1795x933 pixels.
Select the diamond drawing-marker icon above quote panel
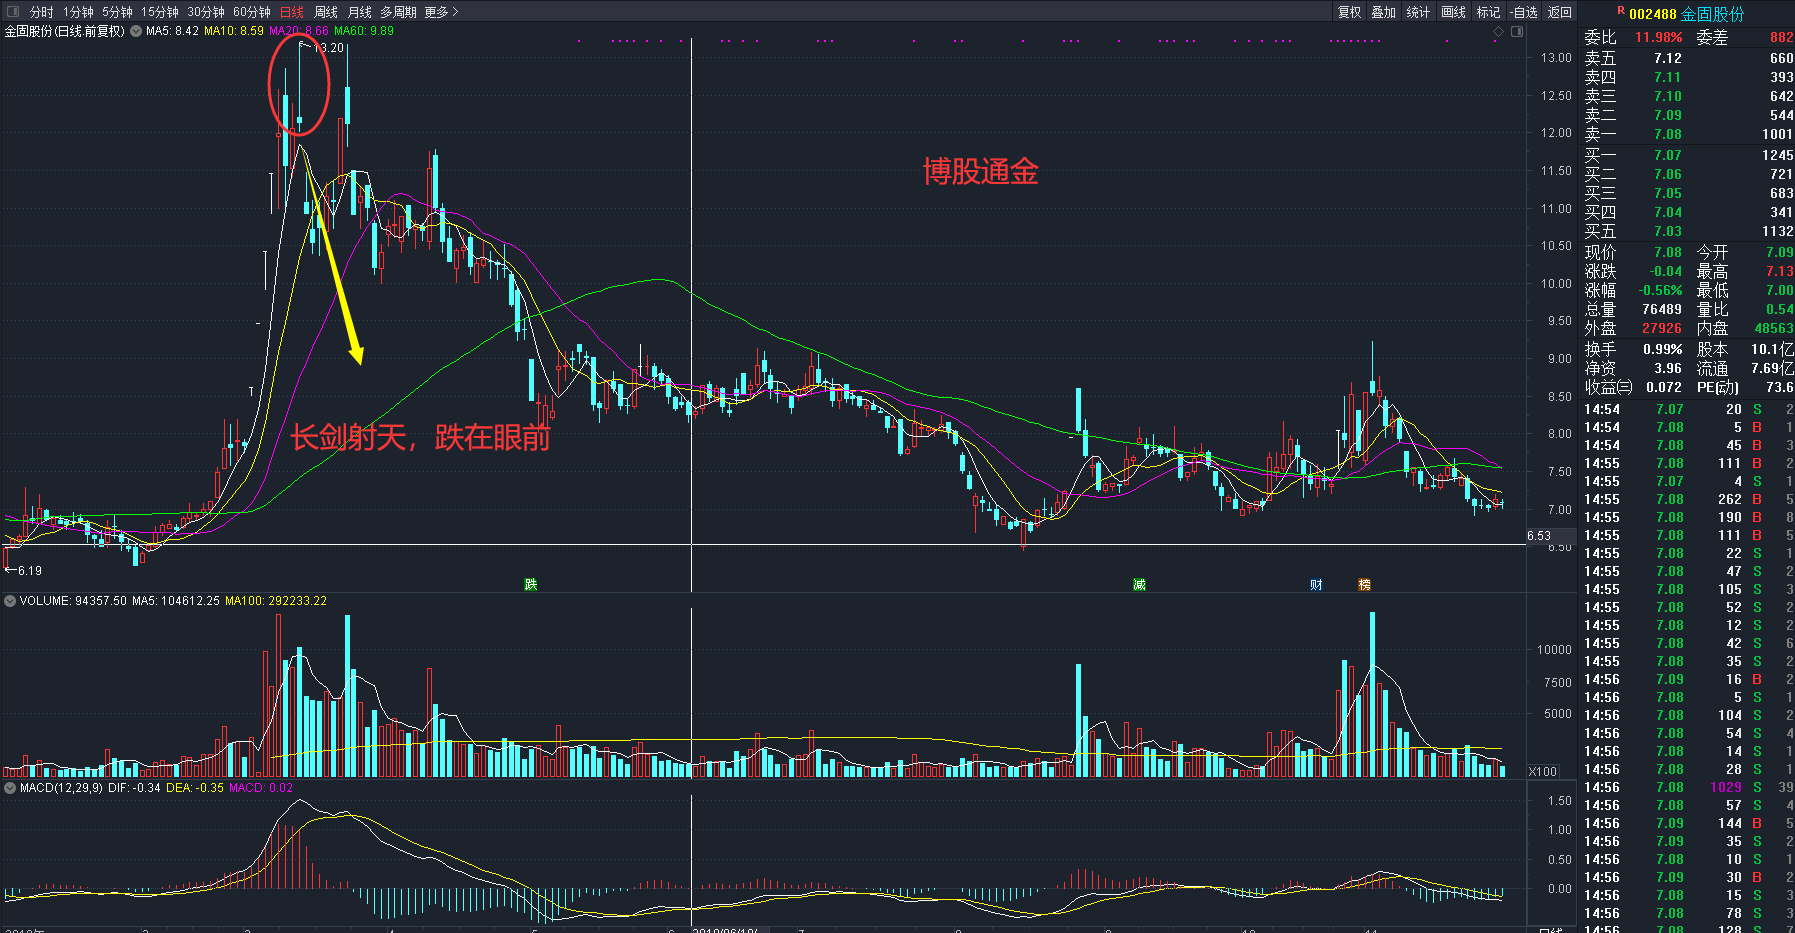[1498, 32]
